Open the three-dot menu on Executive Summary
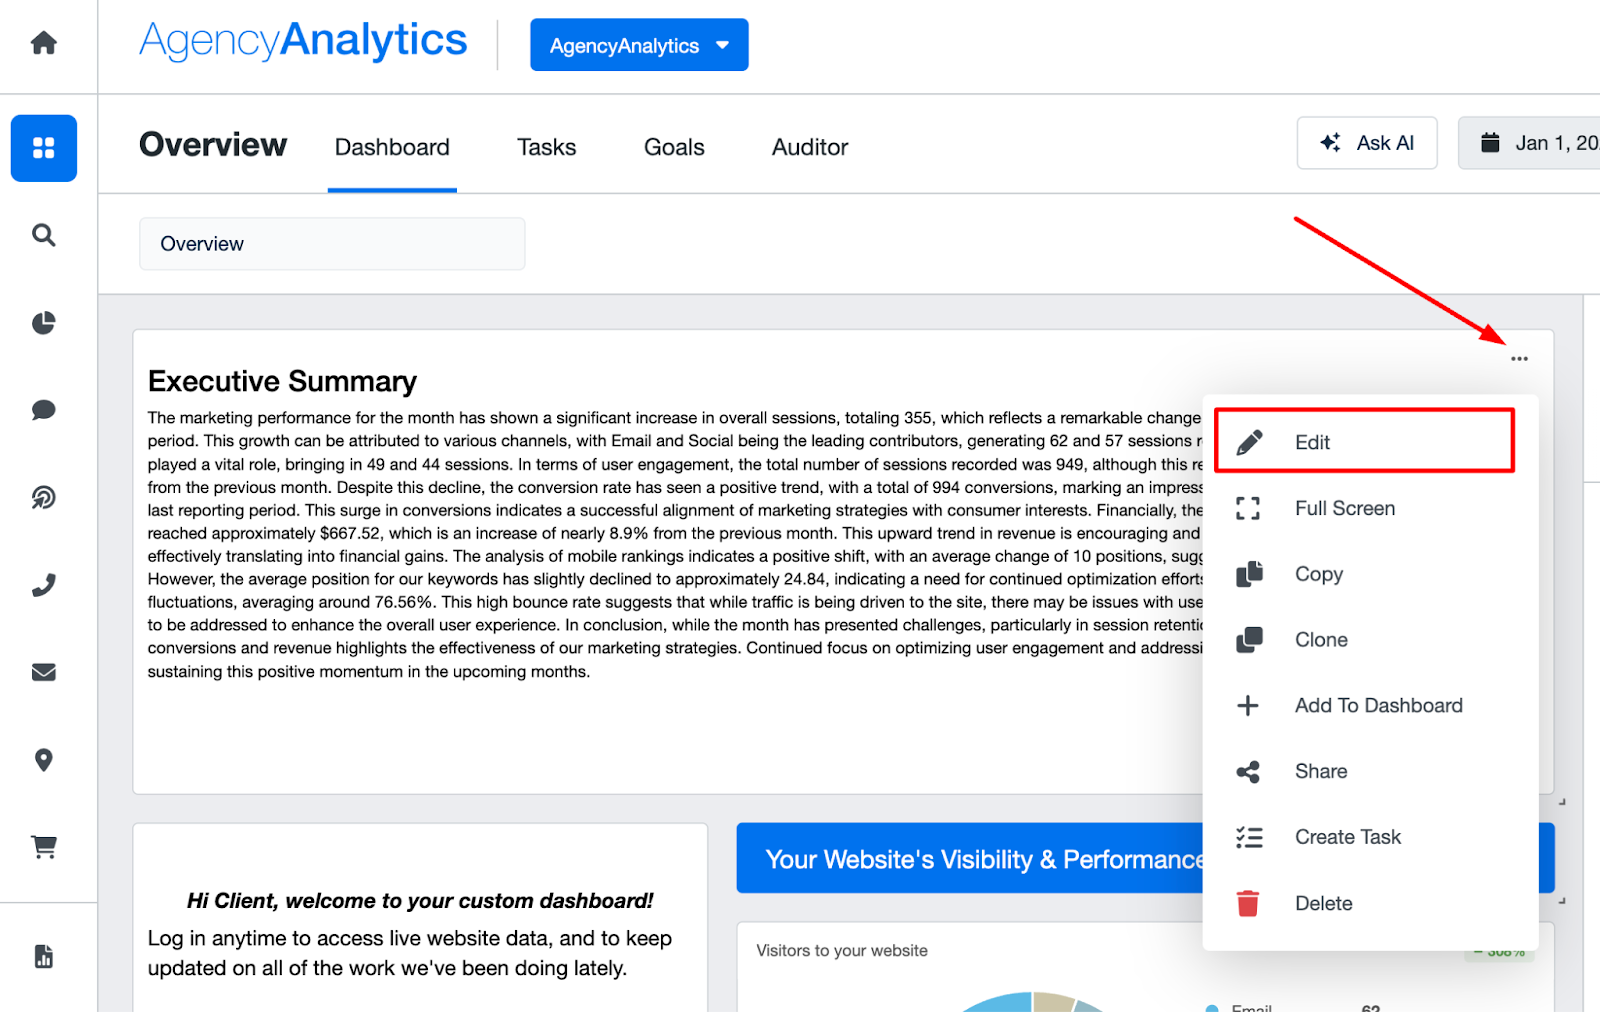1600x1012 pixels. (1519, 359)
